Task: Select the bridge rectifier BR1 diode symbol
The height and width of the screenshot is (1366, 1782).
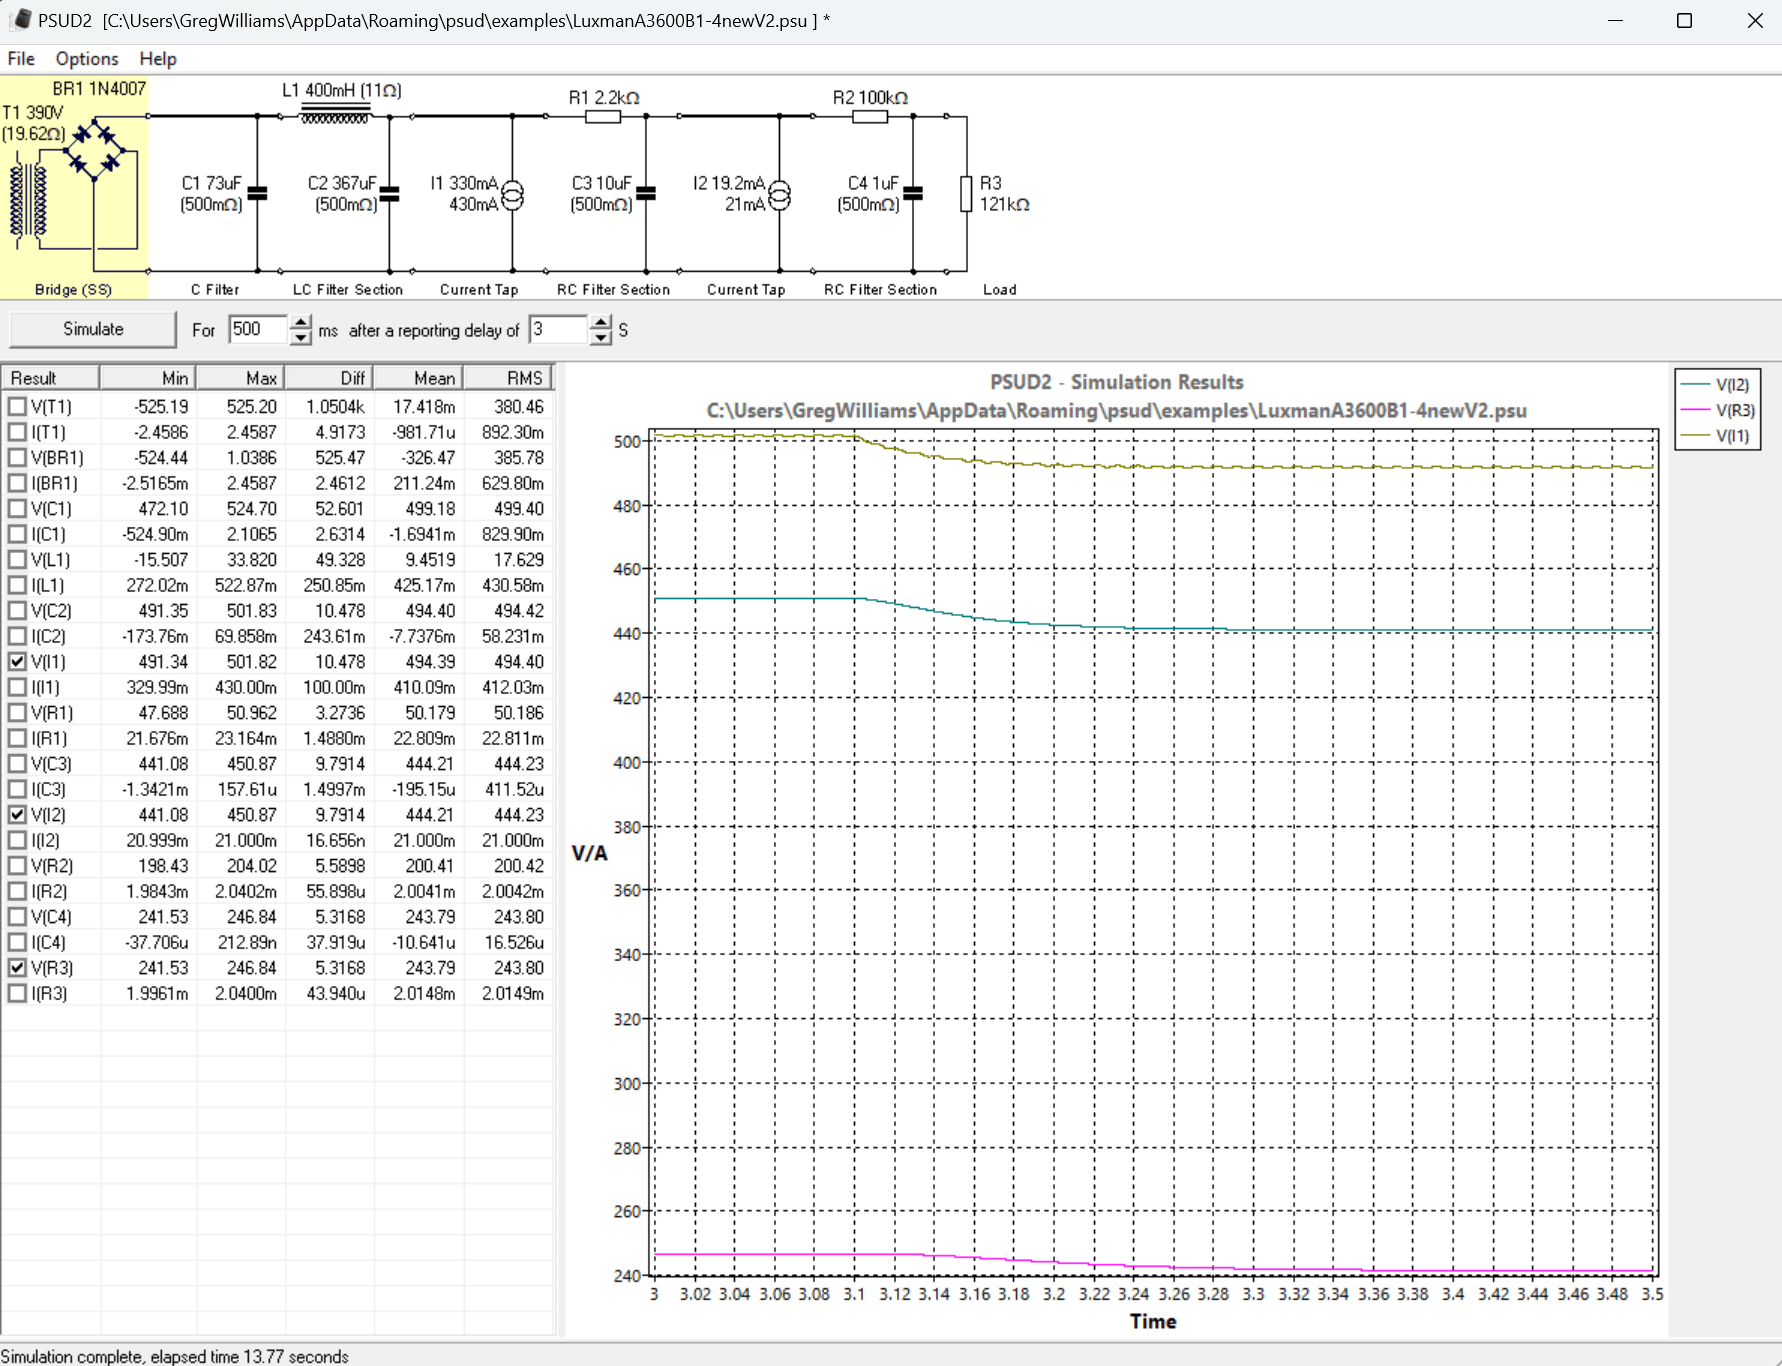Action: tap(93, 149)
